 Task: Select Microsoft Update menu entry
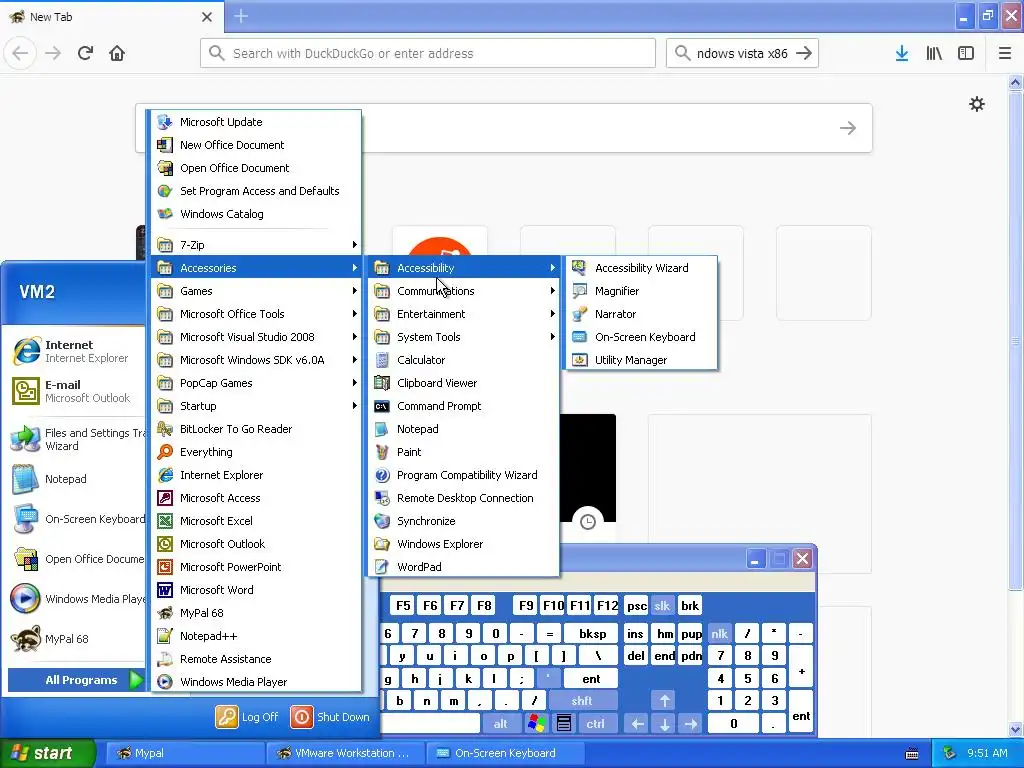click(256, 122)
